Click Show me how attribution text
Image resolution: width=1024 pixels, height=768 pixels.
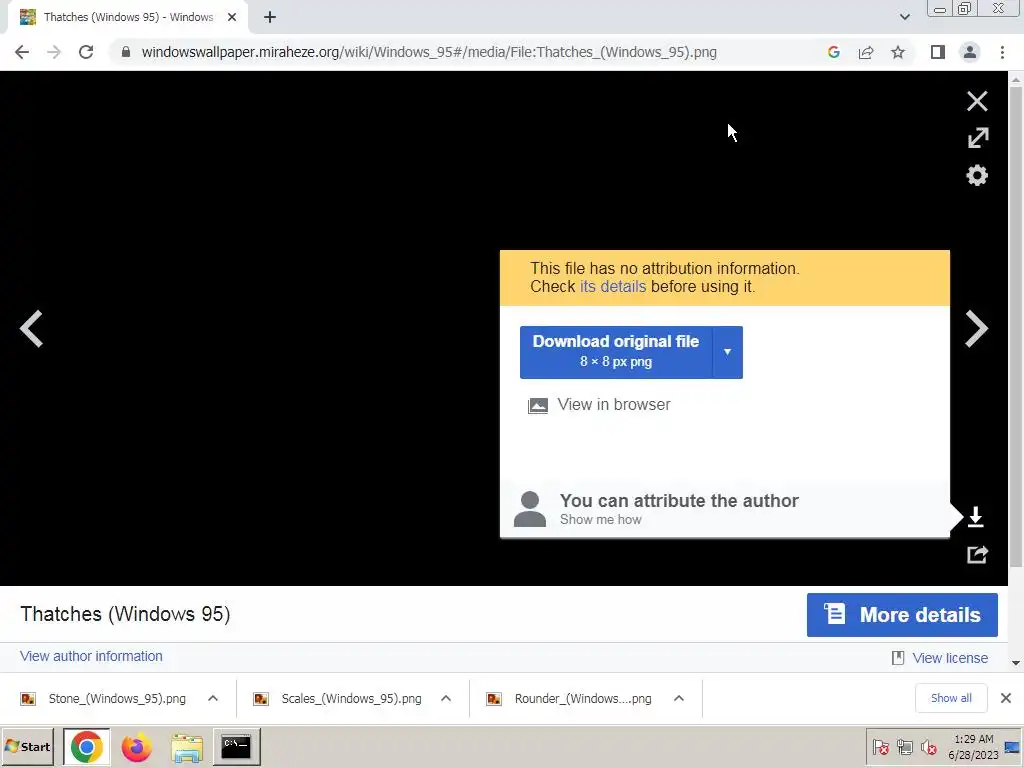click(600, 520)
